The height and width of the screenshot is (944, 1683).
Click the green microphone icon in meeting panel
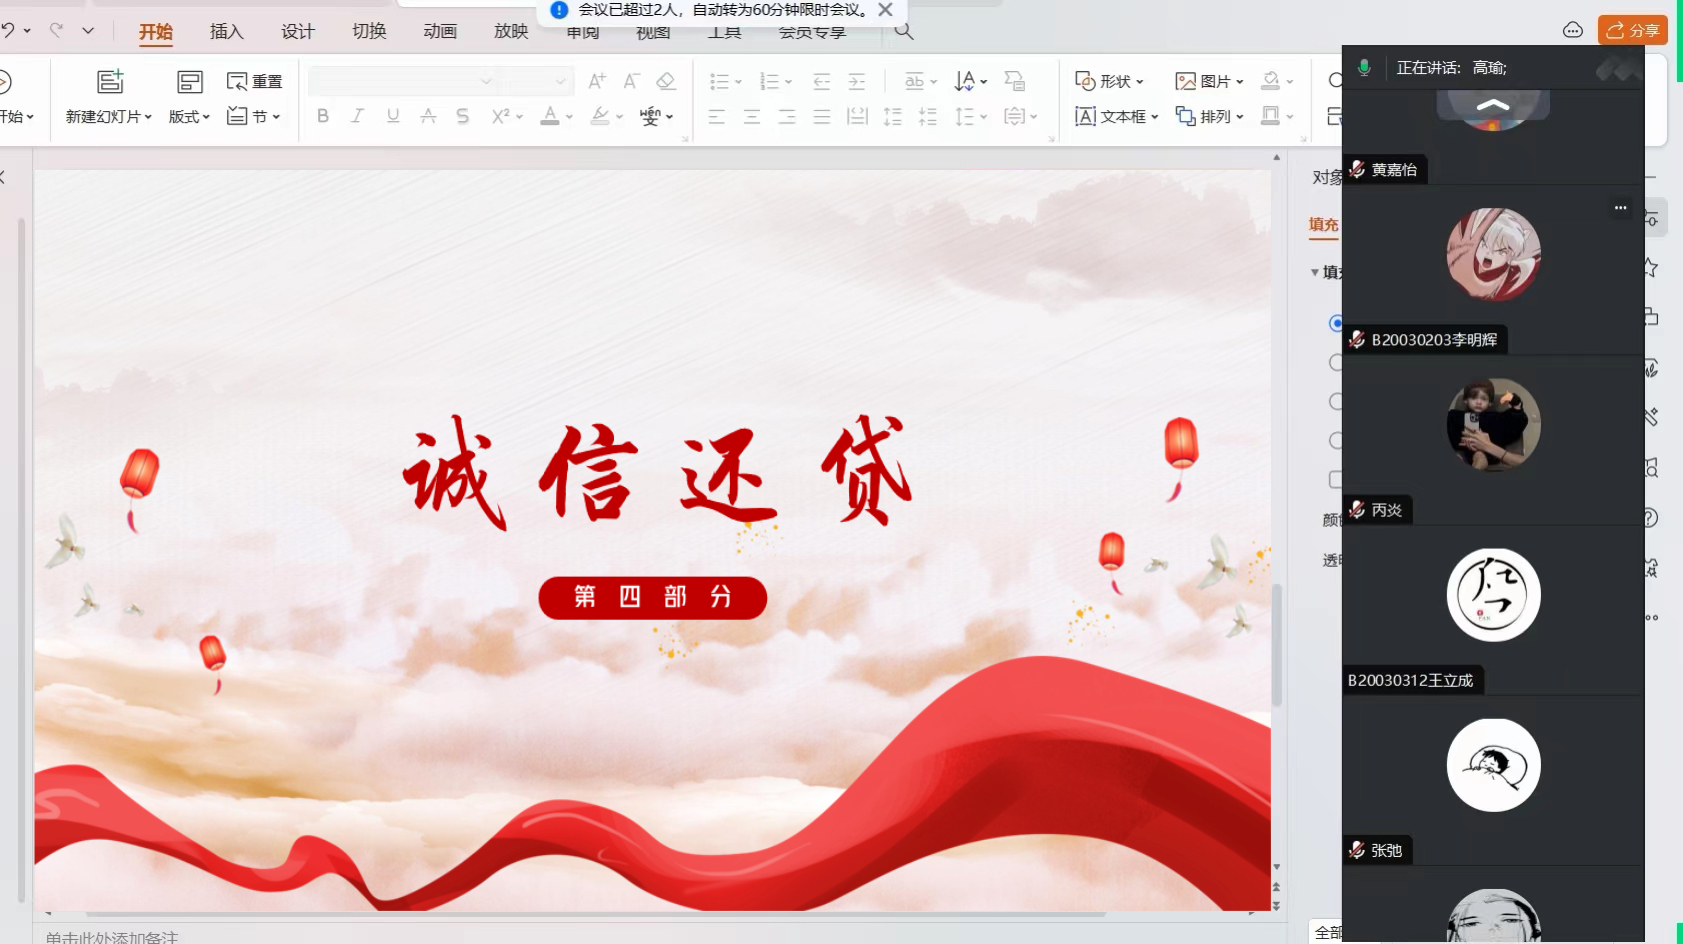(x=1364, y=67)
